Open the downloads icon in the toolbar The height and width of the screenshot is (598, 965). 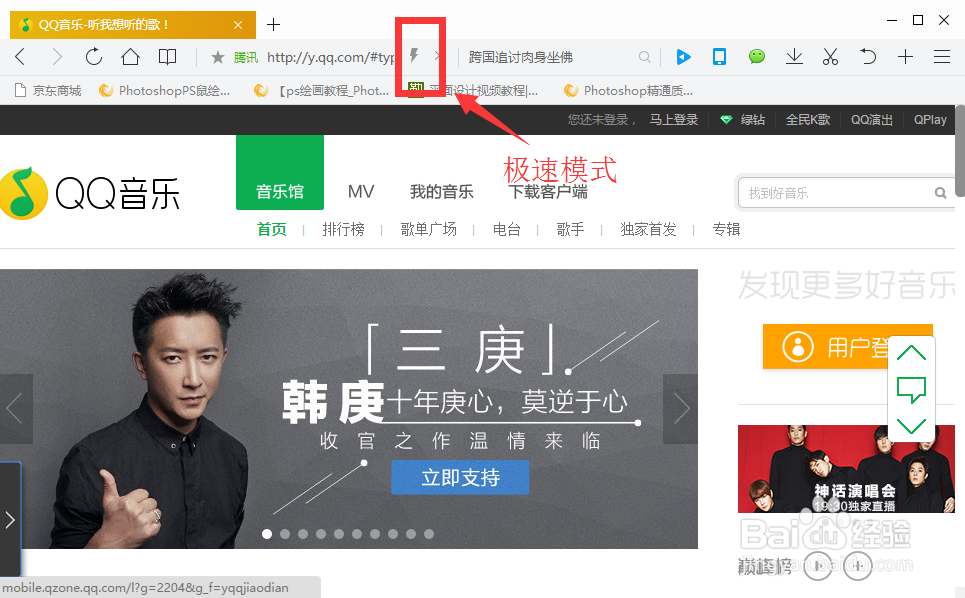click(793, 57)
